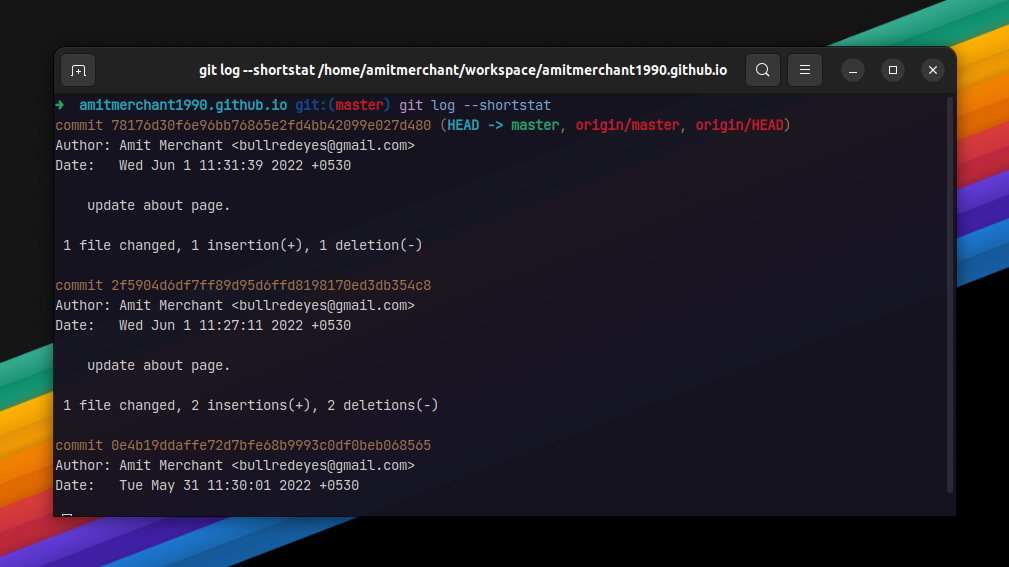Open the terminal search icon
The width and height of the screenshot is (1009, 567).
[x=763, y=70]
